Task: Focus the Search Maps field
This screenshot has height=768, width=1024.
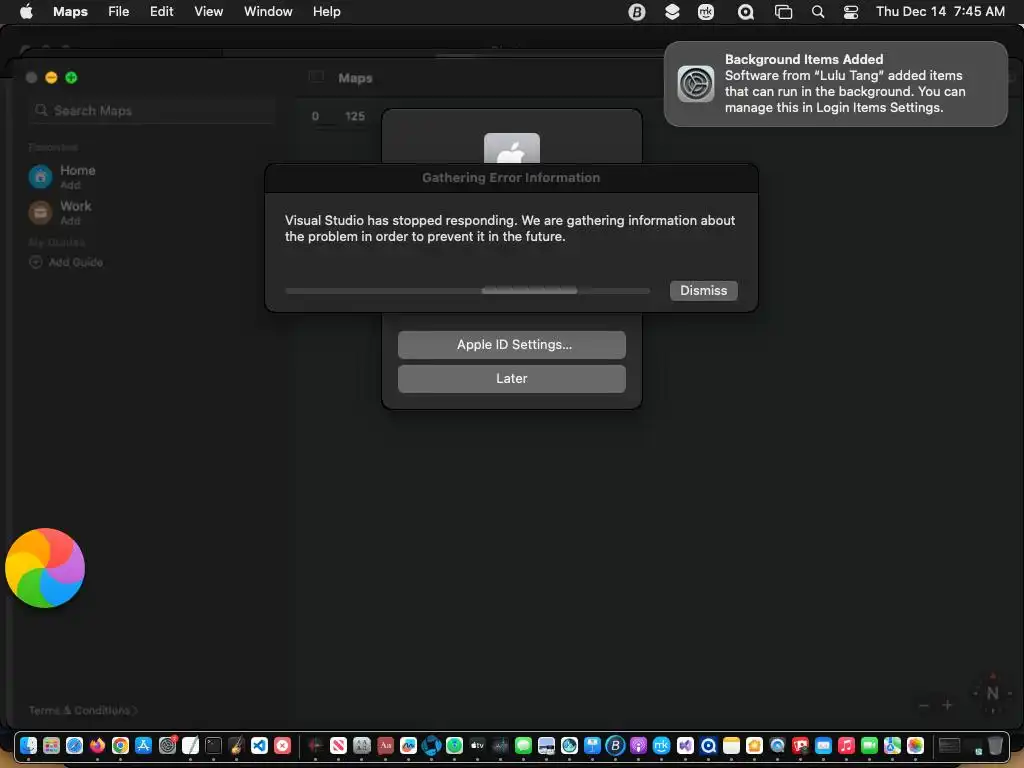Action: coord(152,110)
